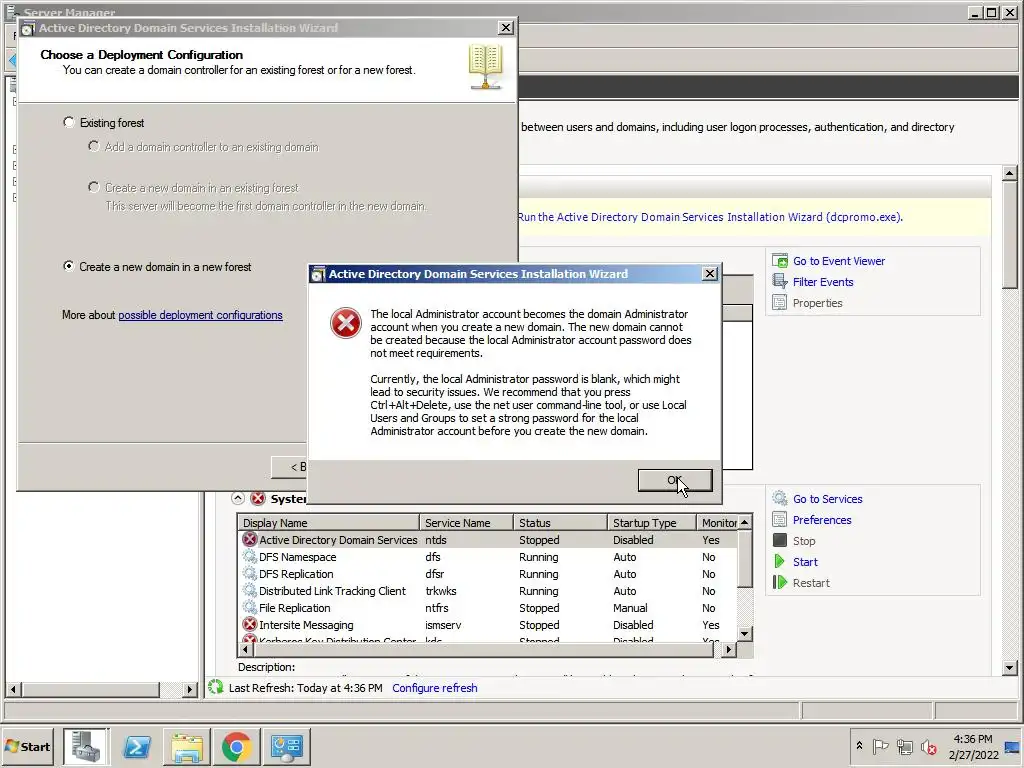Open Go to Services
This screenshot has height=768, width=1024.
click(827, 499)
